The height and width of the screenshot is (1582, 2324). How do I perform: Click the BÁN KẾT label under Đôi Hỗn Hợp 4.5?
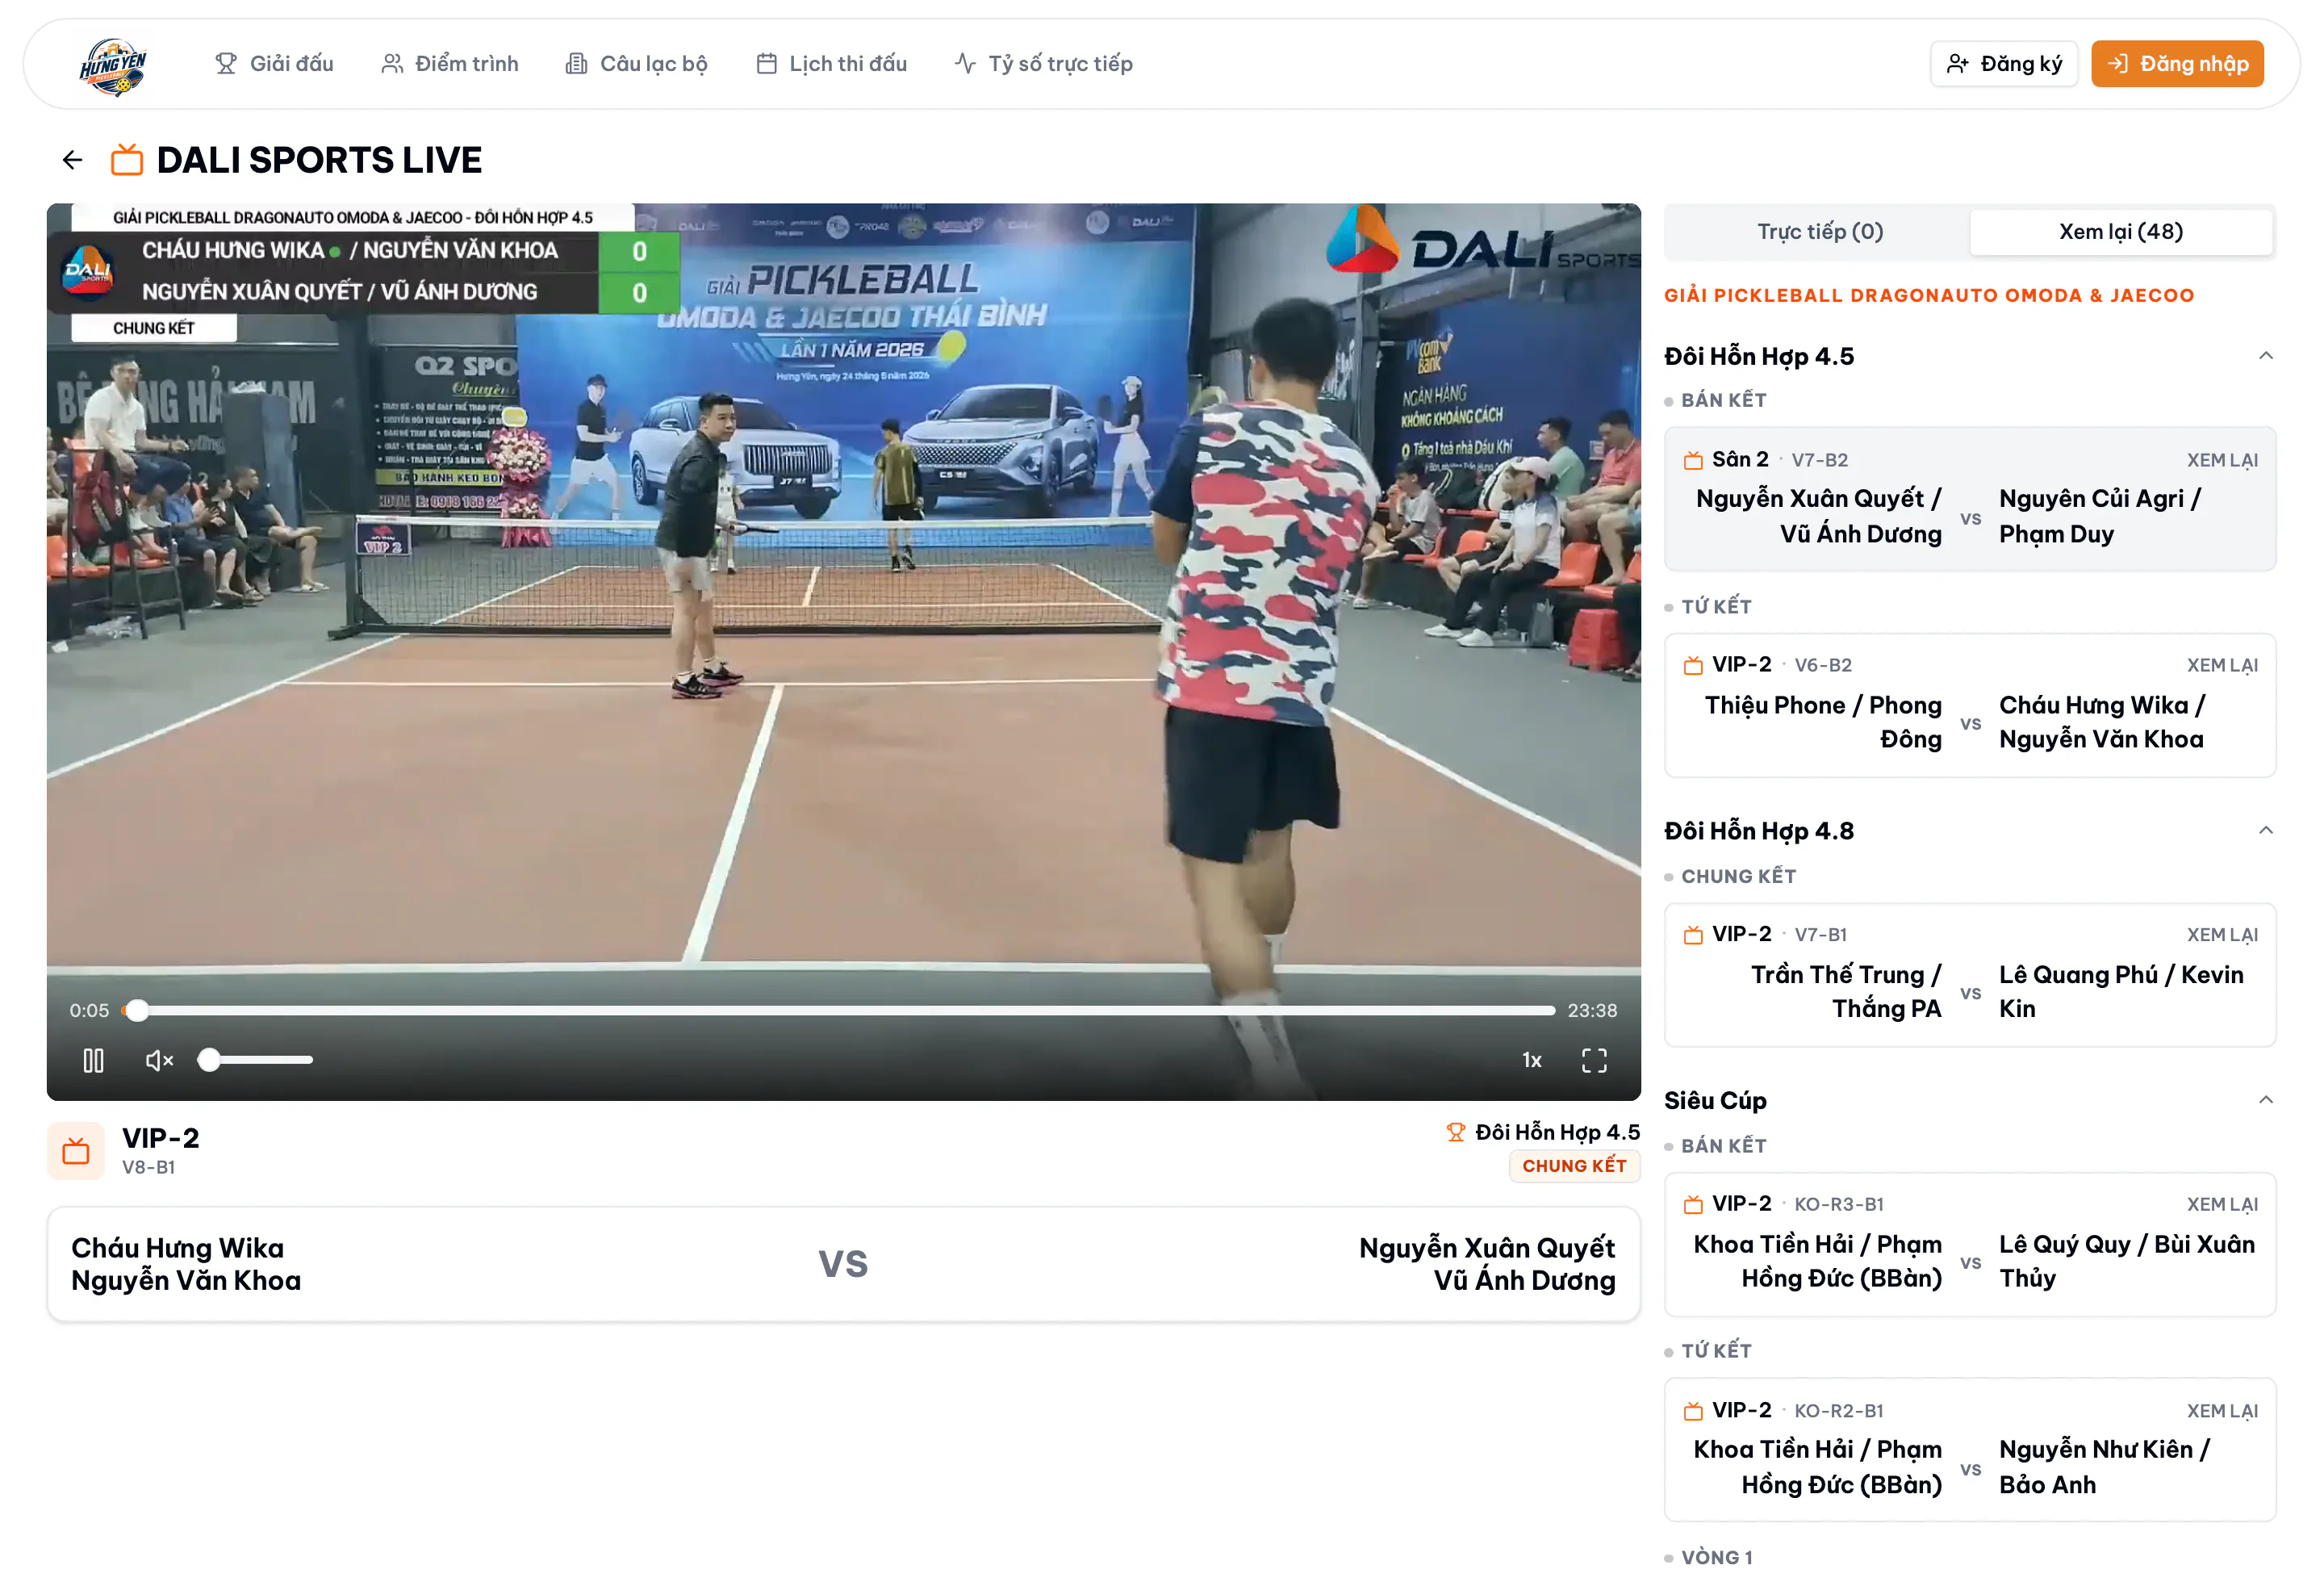pyautogui.click(x=1723, y=401)
